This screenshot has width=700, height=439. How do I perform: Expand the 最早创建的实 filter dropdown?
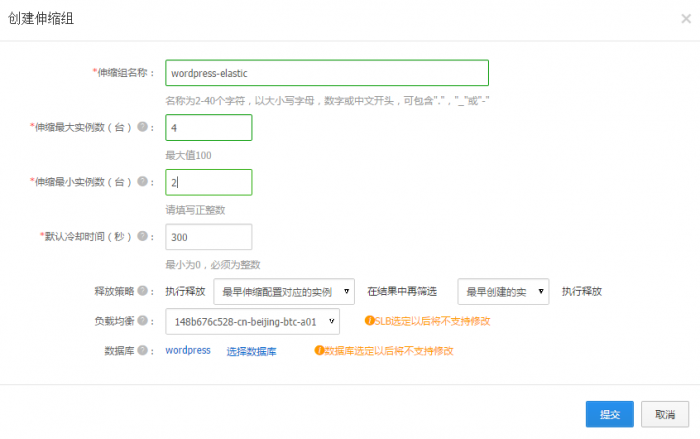point(503,291)
